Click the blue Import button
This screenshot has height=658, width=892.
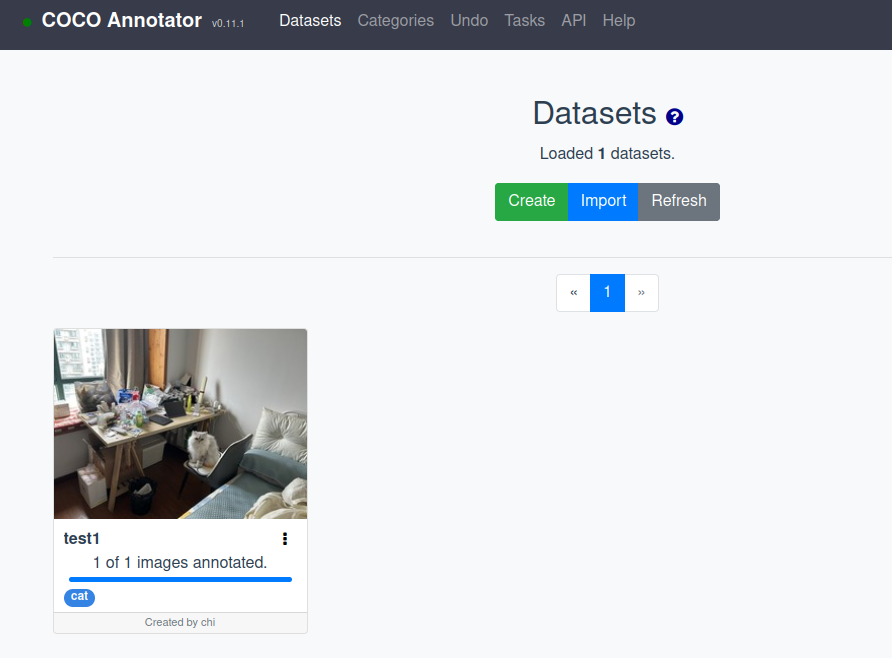coord(603,201)
